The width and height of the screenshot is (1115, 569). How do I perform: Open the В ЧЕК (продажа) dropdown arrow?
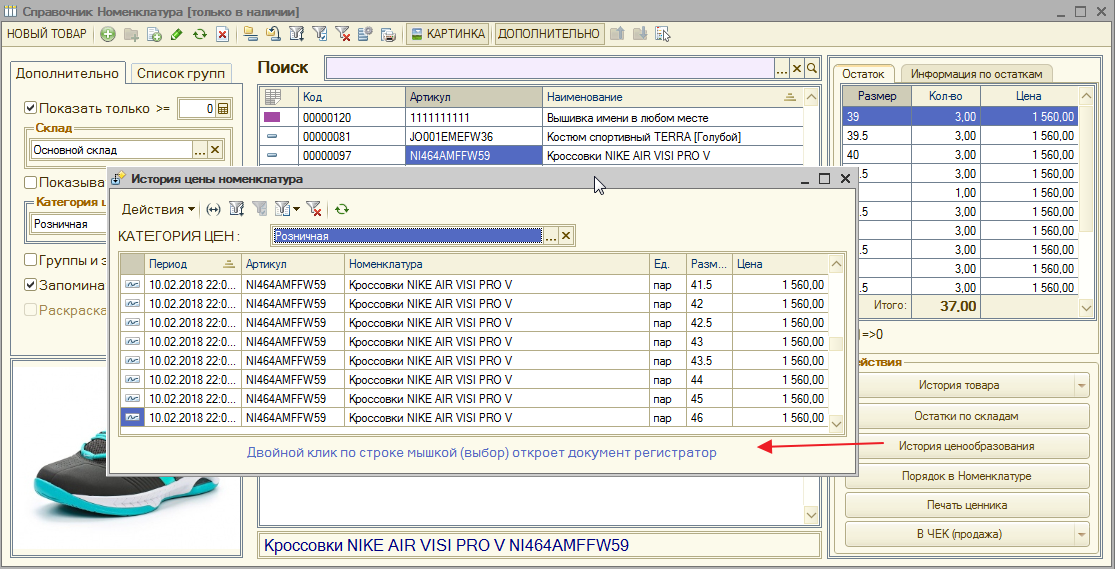point(1082,533)
